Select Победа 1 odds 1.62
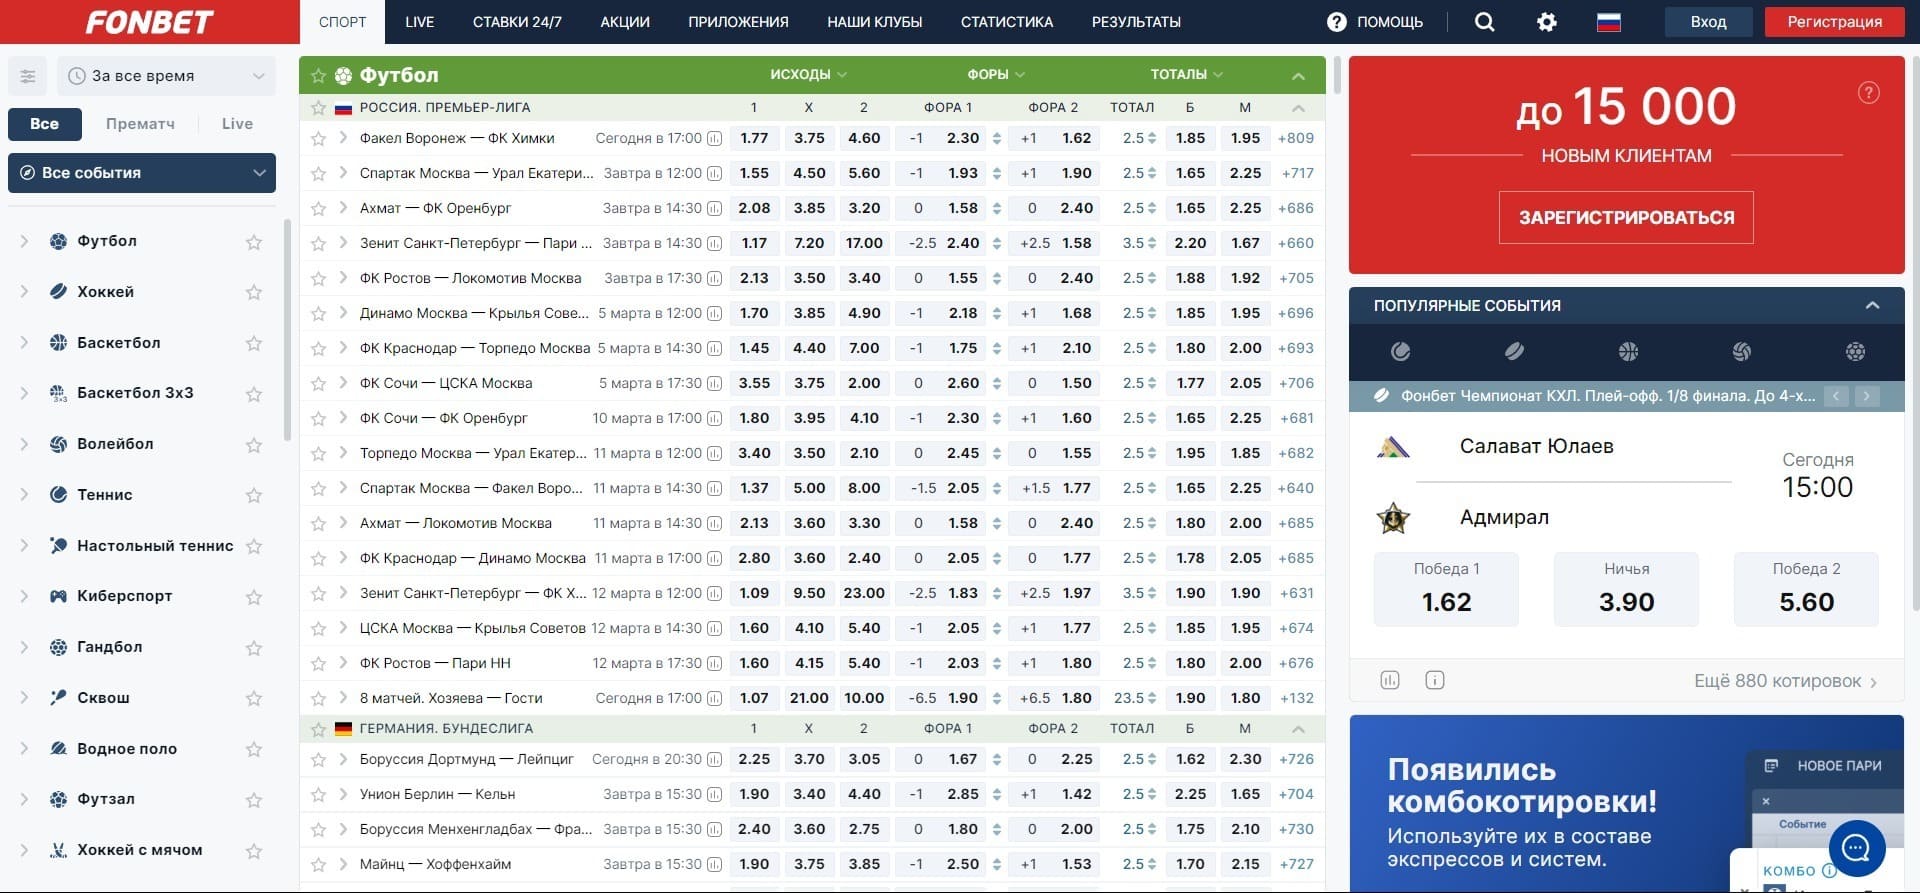Image resolution: width=1920 pixels, height=893 pixels. [1445, 590]
